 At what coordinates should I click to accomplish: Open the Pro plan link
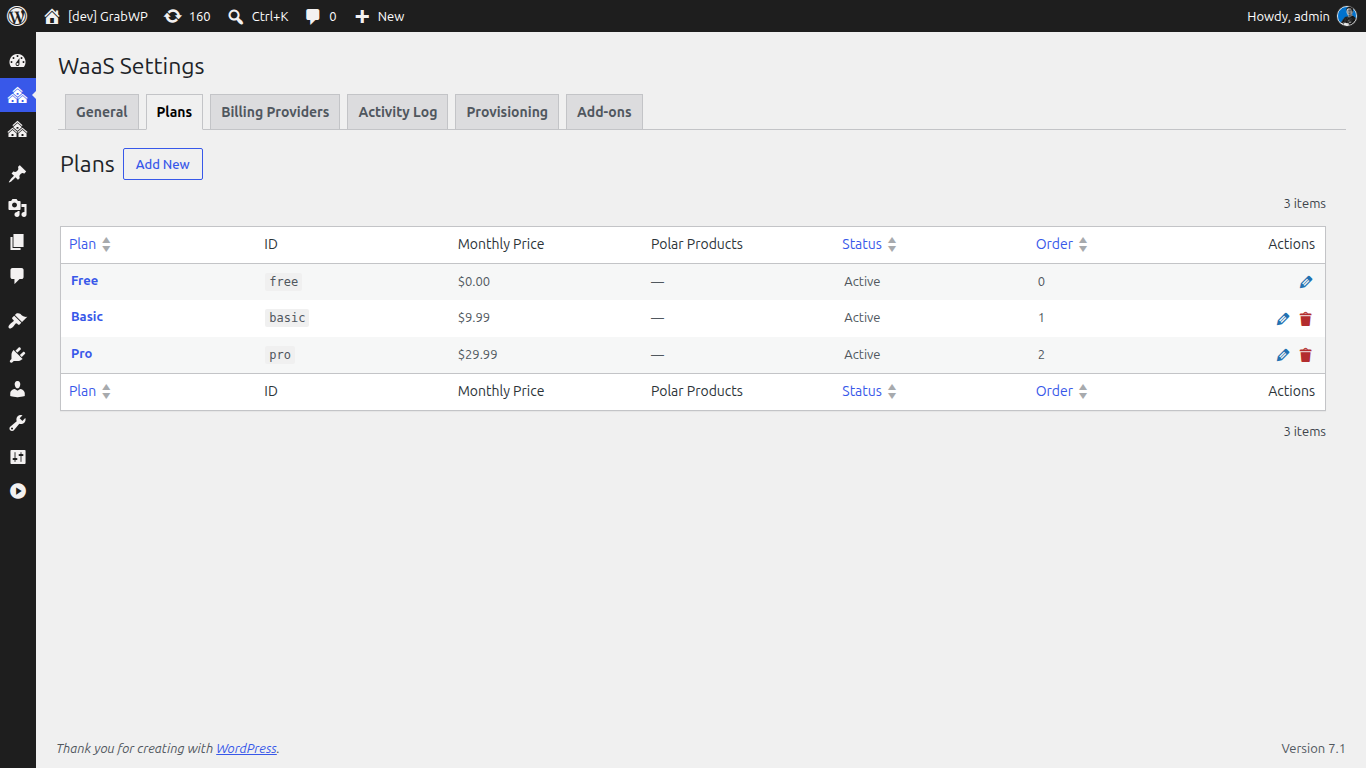click(x=81, y=354)
